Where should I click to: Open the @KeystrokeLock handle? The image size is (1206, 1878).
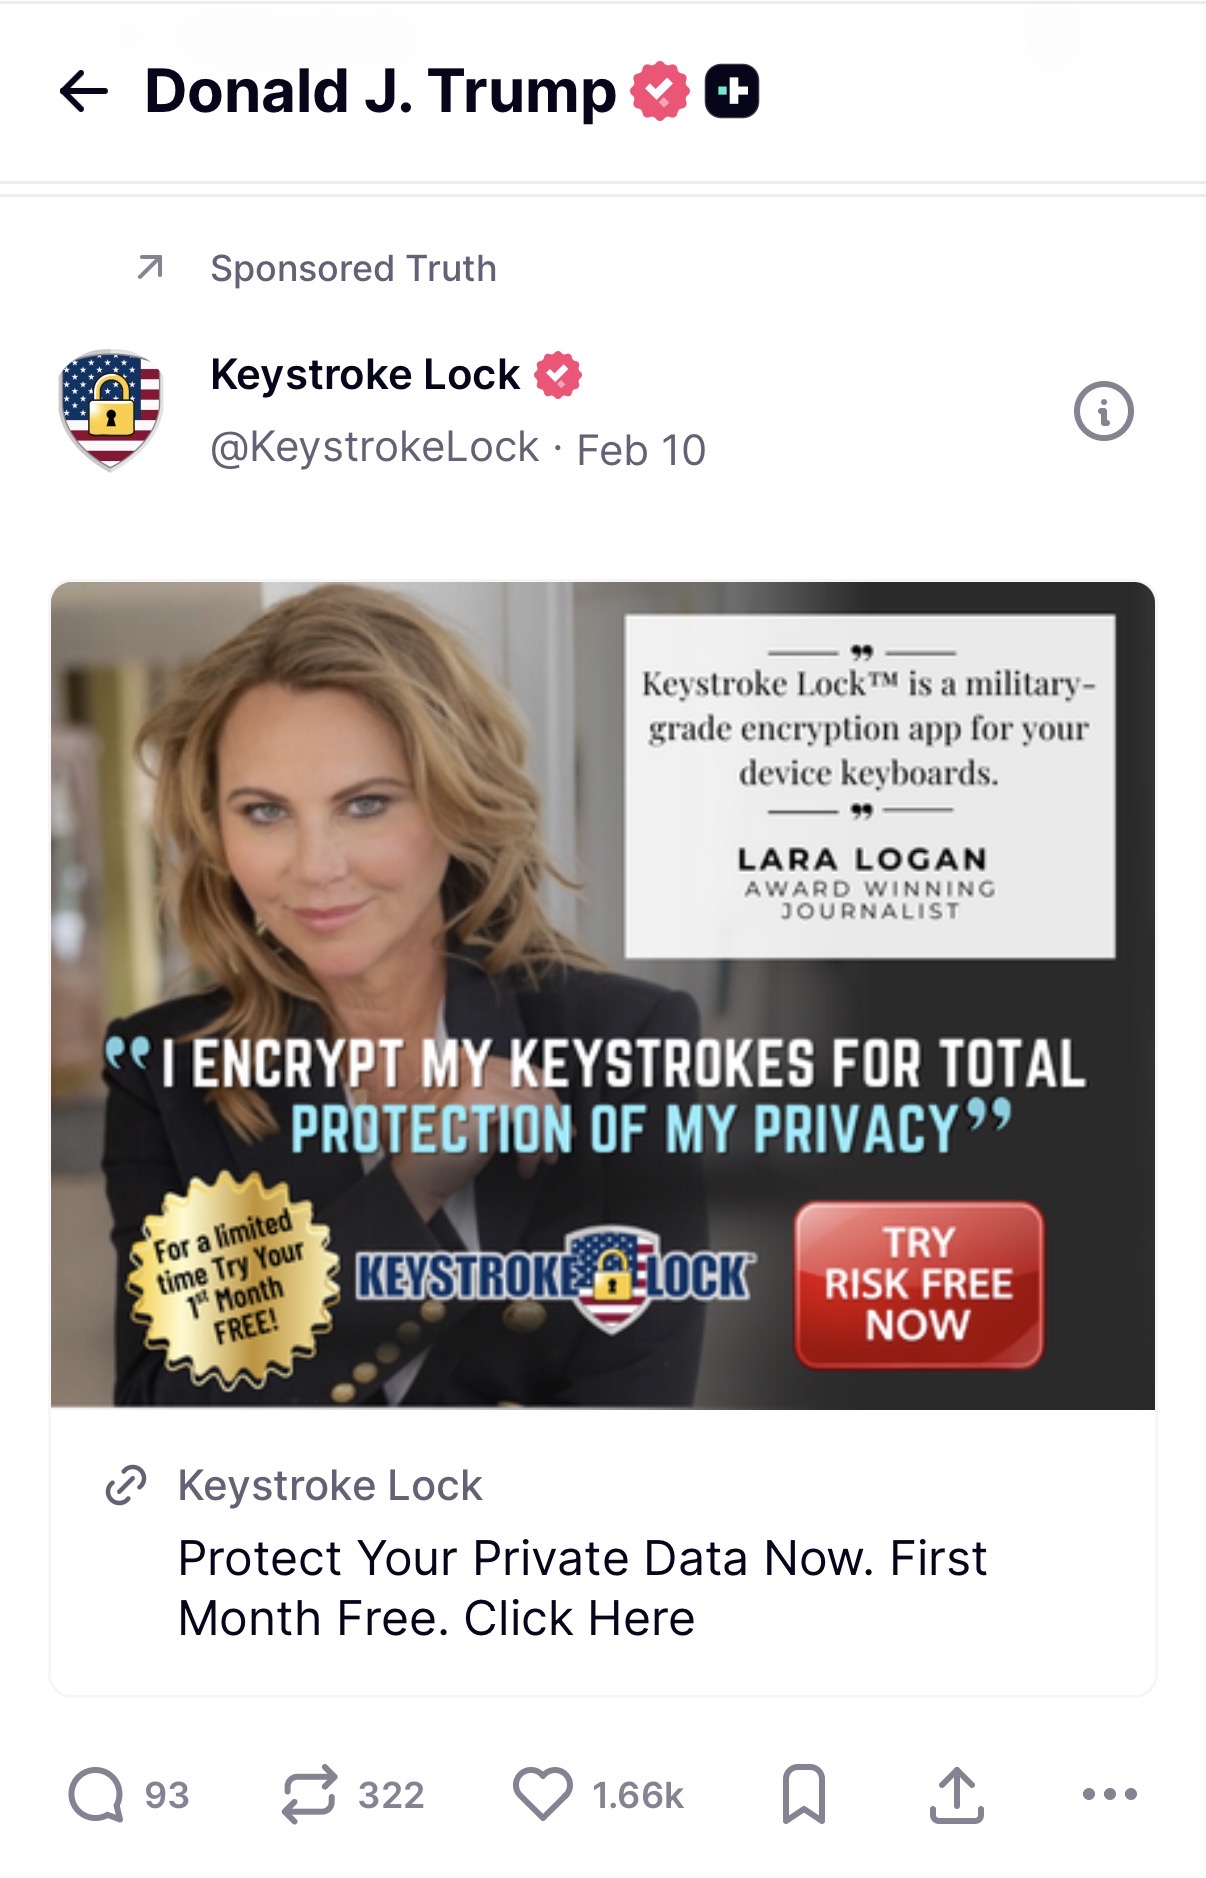point(374,447)
